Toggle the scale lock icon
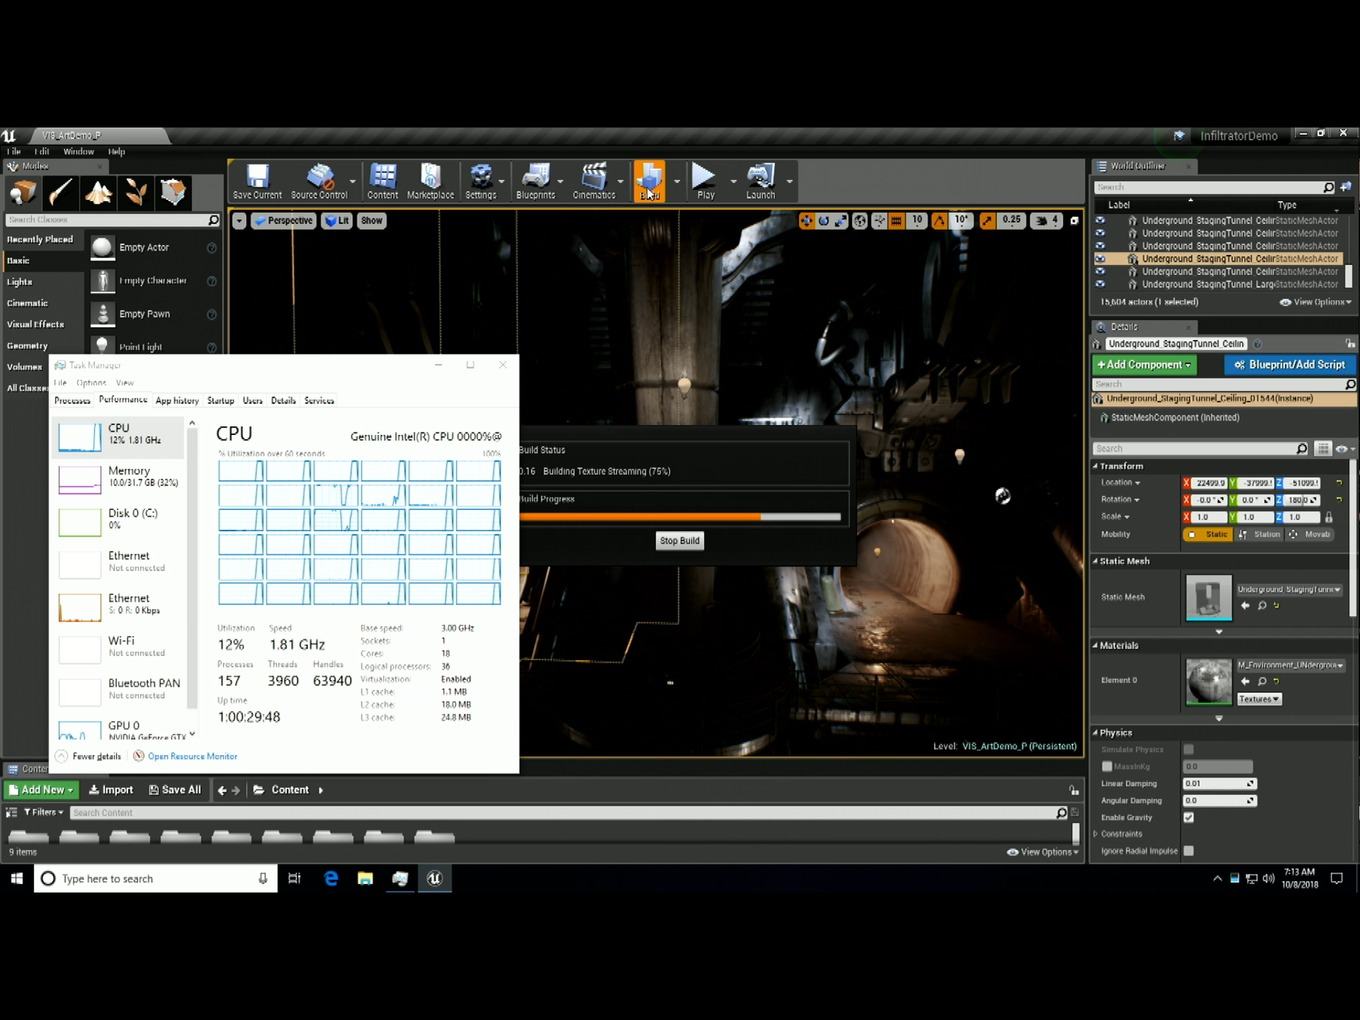The image size is (1360, 1020). pos(1328,517)
